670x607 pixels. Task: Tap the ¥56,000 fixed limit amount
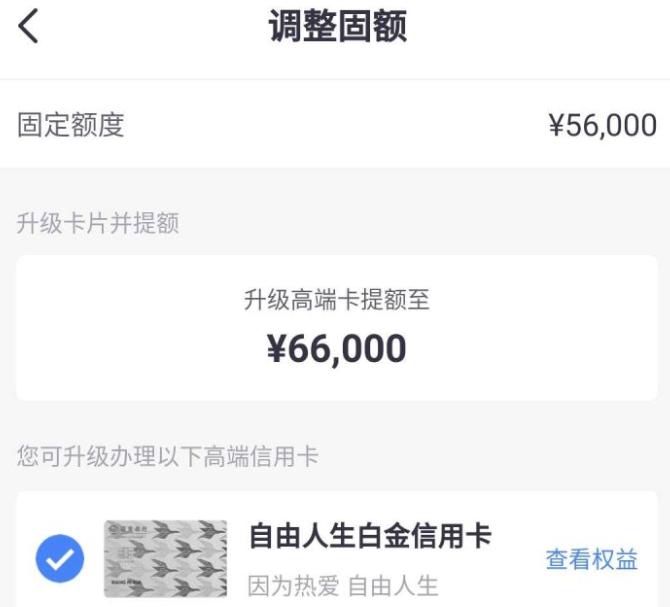click(x=603, y=126)
